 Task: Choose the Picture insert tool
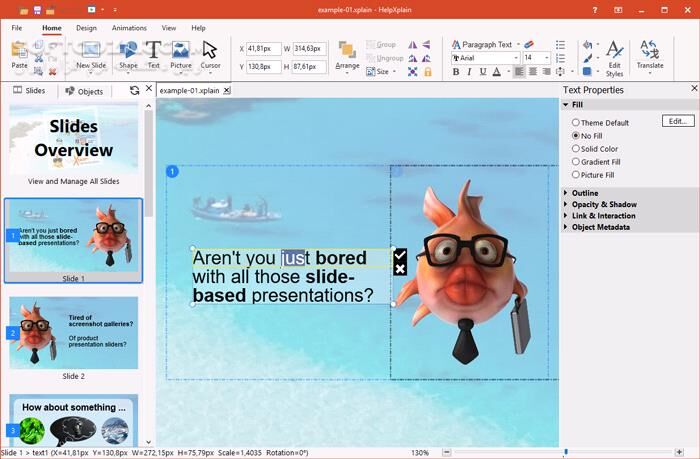[x=180, y=54]
